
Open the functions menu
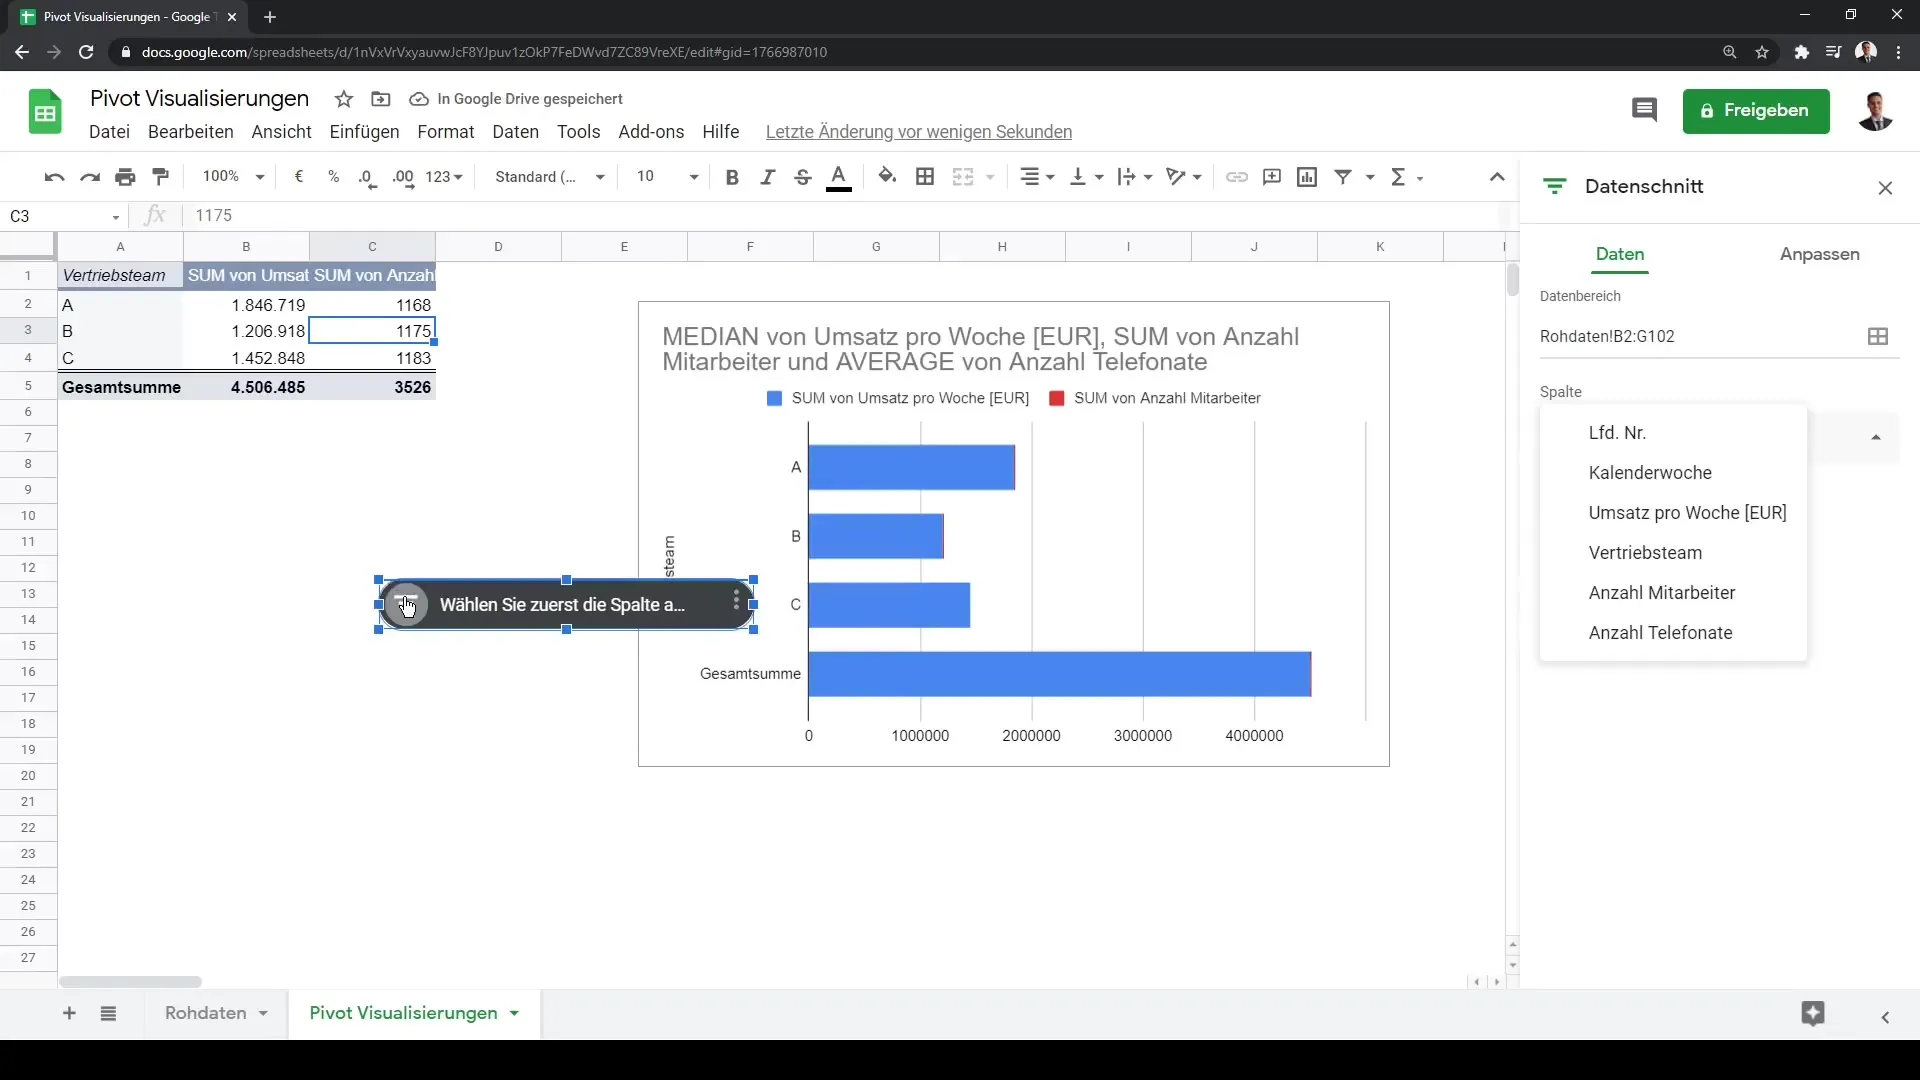coord(1406,177)
